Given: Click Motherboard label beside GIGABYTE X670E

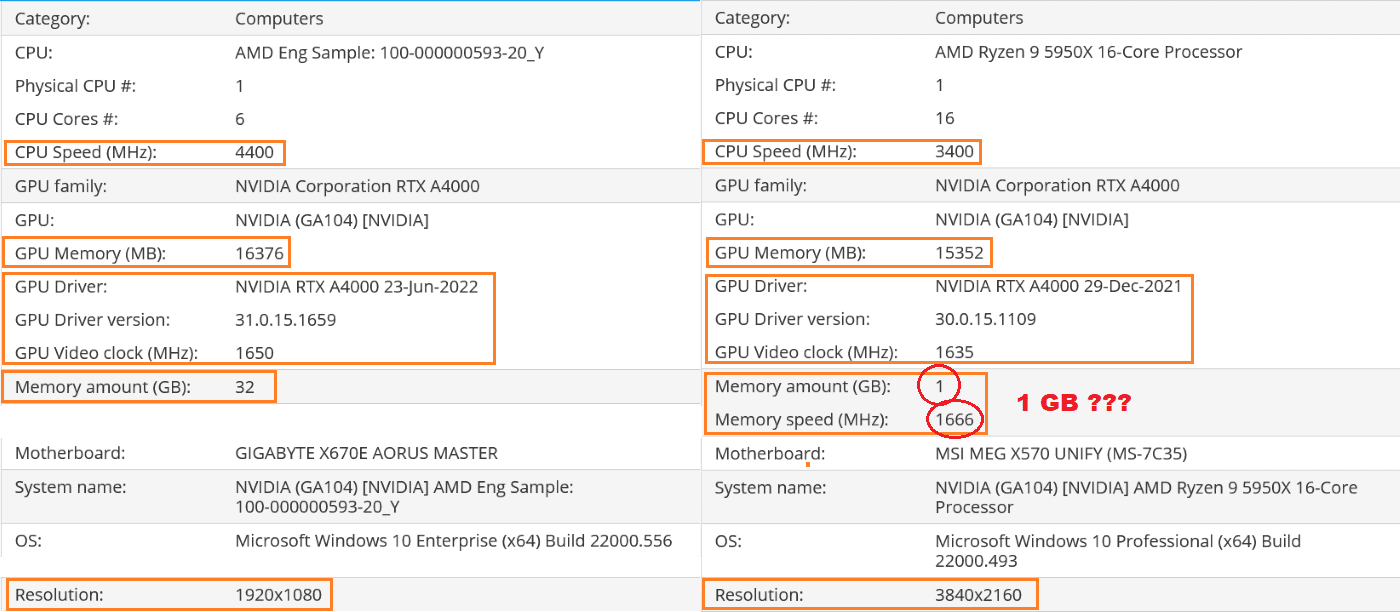Looking at the screenshot, I should click(70, 453).
